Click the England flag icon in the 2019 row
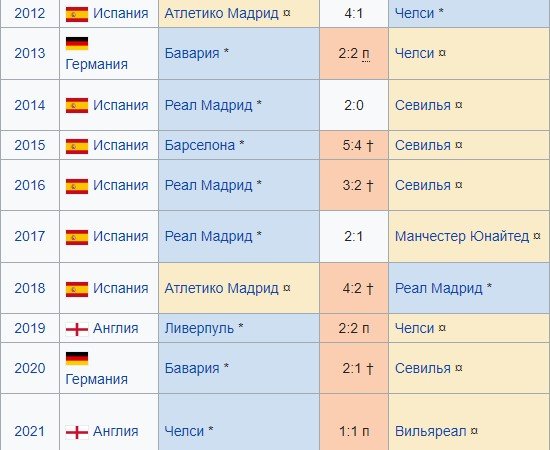Screen dimensions: 550x450 [x=77, y=329]
